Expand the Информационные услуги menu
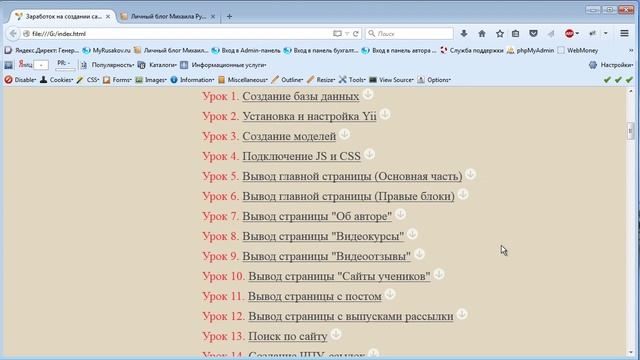The height and width of the screenshot is (360, 640). [224, 65]
